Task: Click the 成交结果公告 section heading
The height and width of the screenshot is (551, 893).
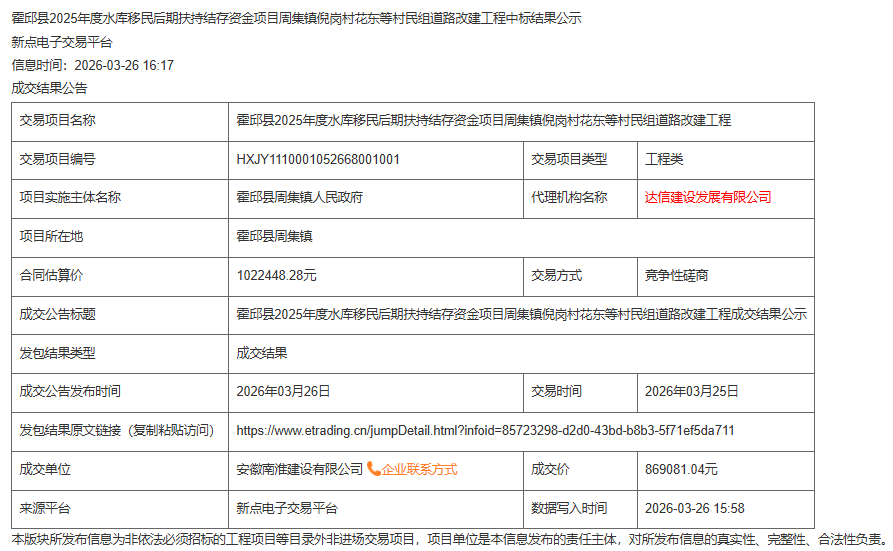Action: point(49,88)
